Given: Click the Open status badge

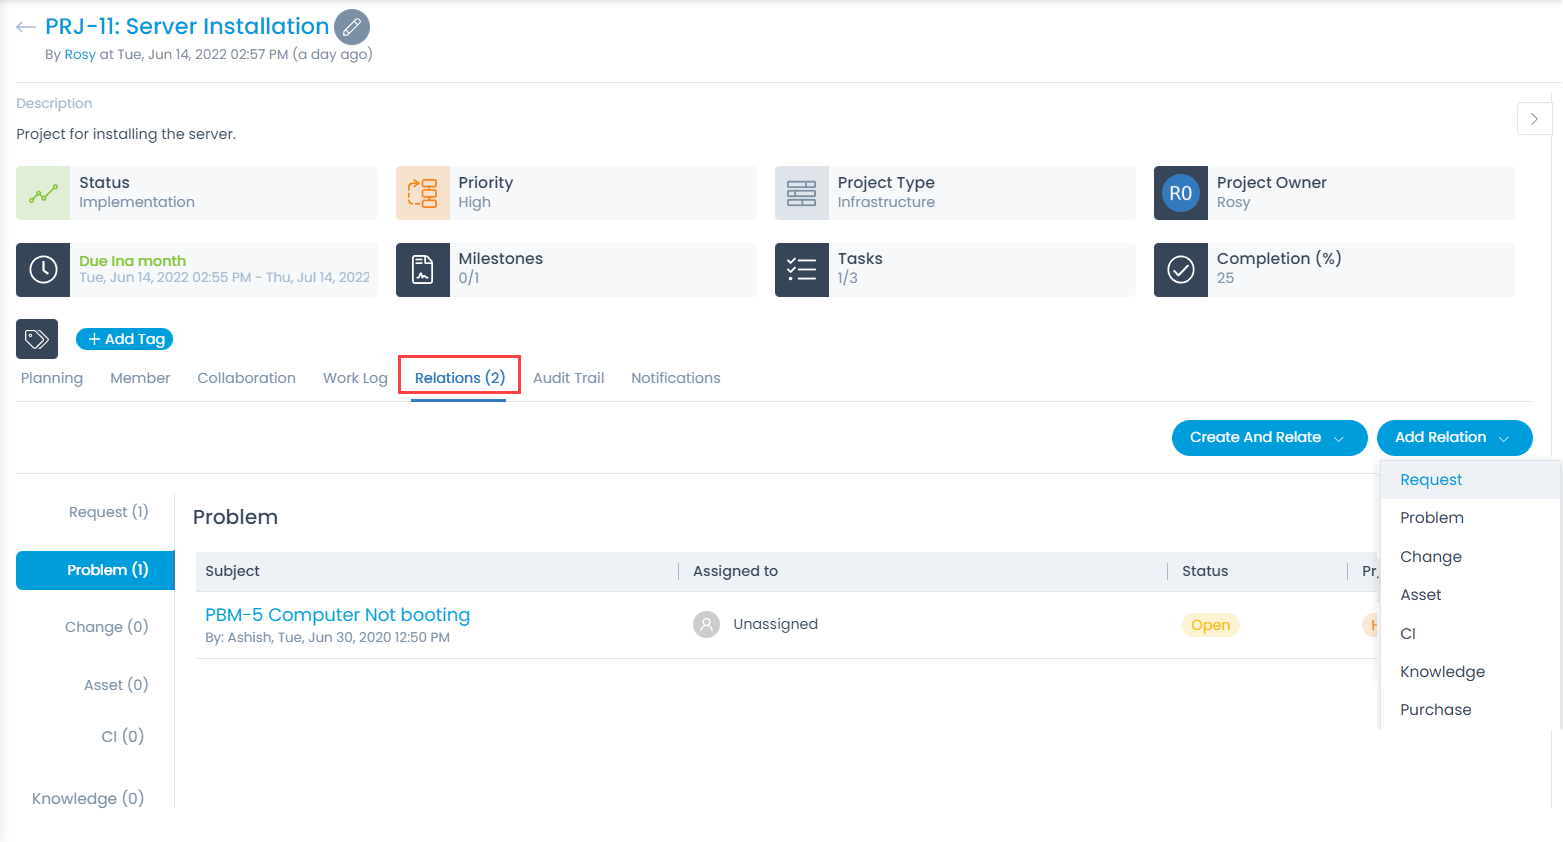Looking at the screenshot, I should (x=1210, y=624).
